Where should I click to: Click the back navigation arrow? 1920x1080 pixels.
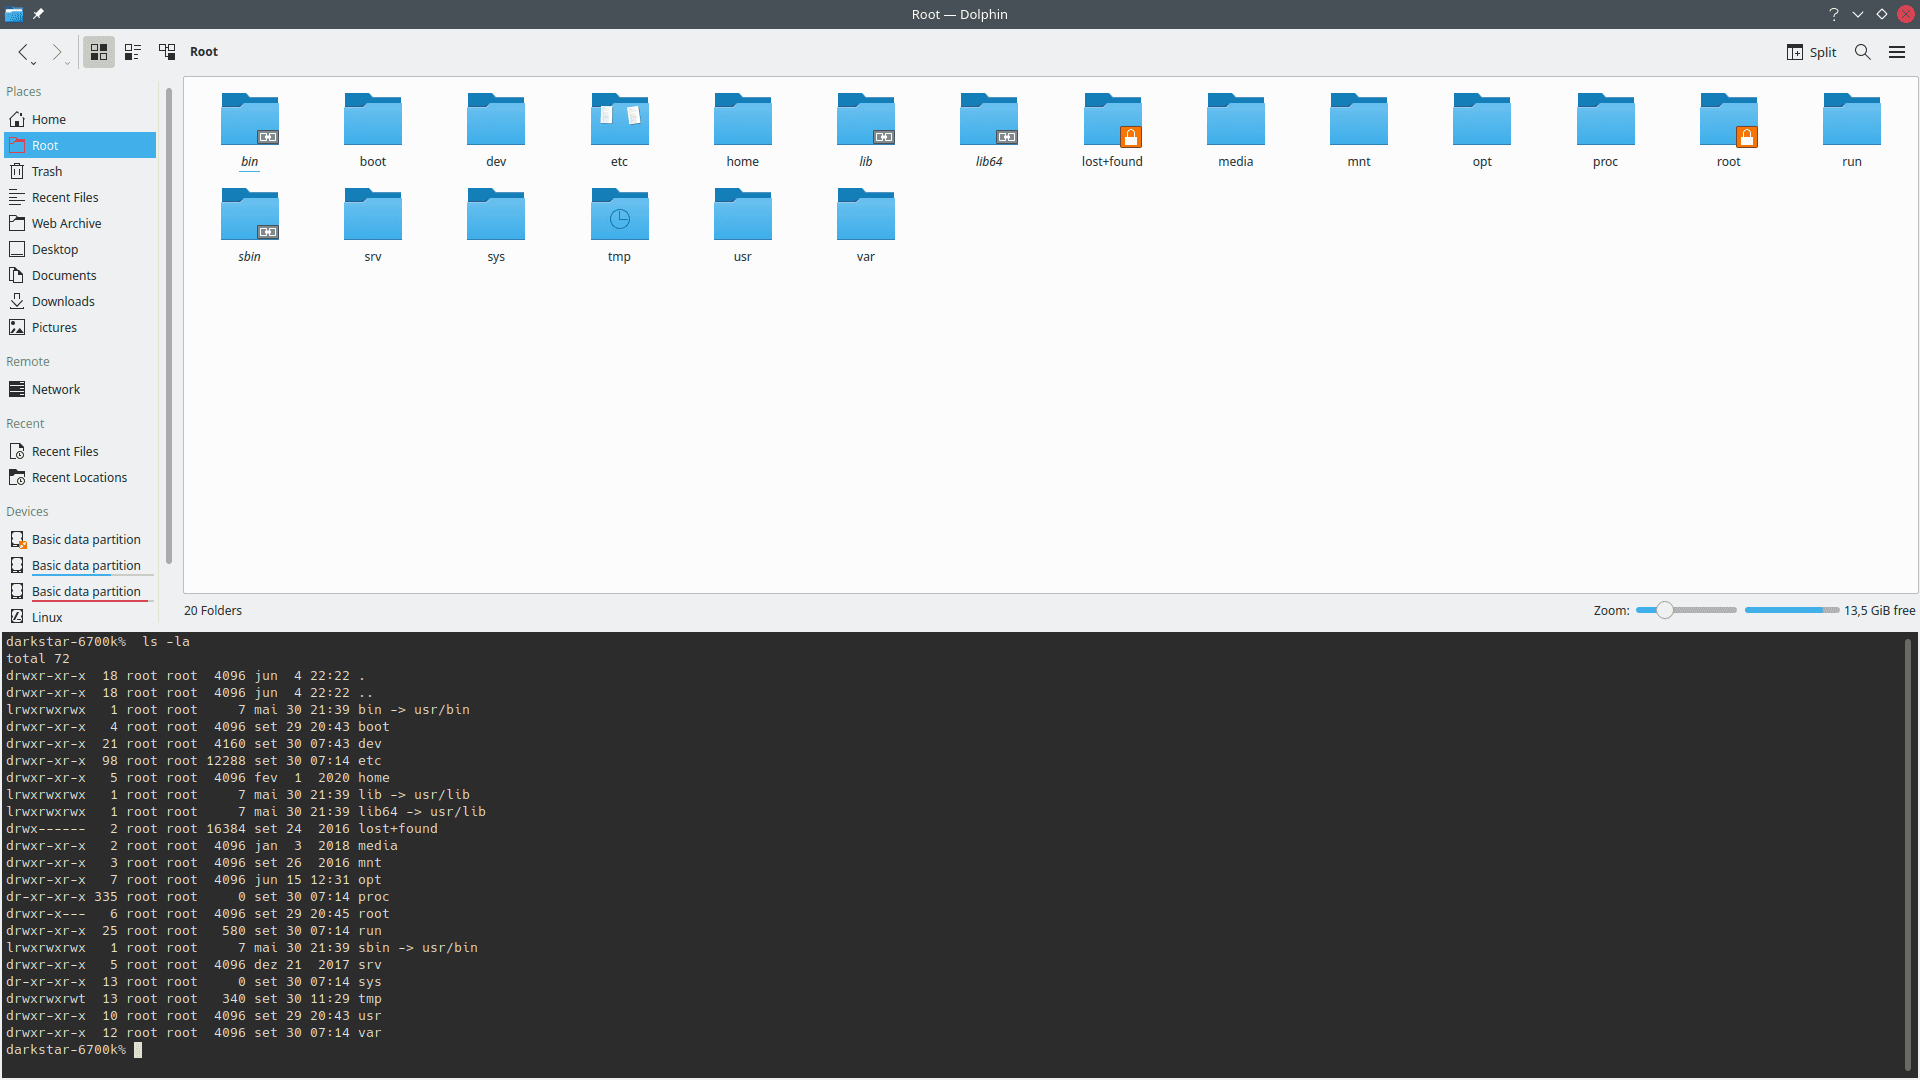(28, 53)
